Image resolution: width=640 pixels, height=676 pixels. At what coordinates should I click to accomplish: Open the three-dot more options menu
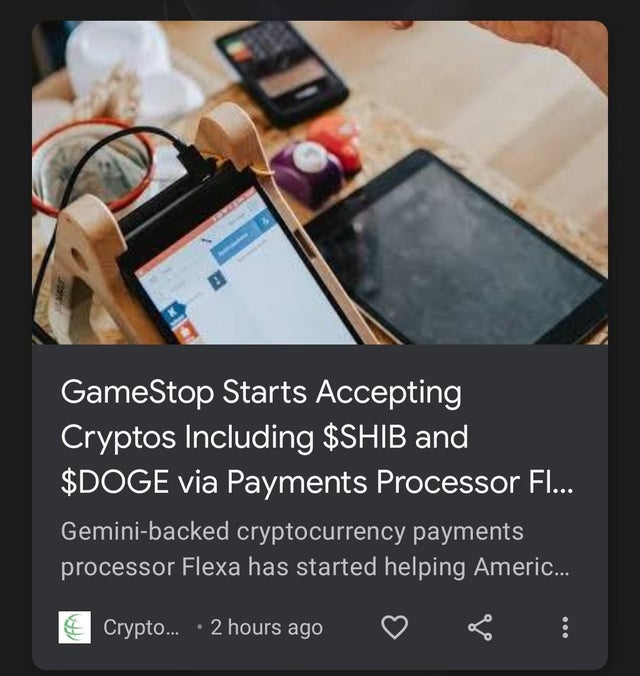click(565, 627)
